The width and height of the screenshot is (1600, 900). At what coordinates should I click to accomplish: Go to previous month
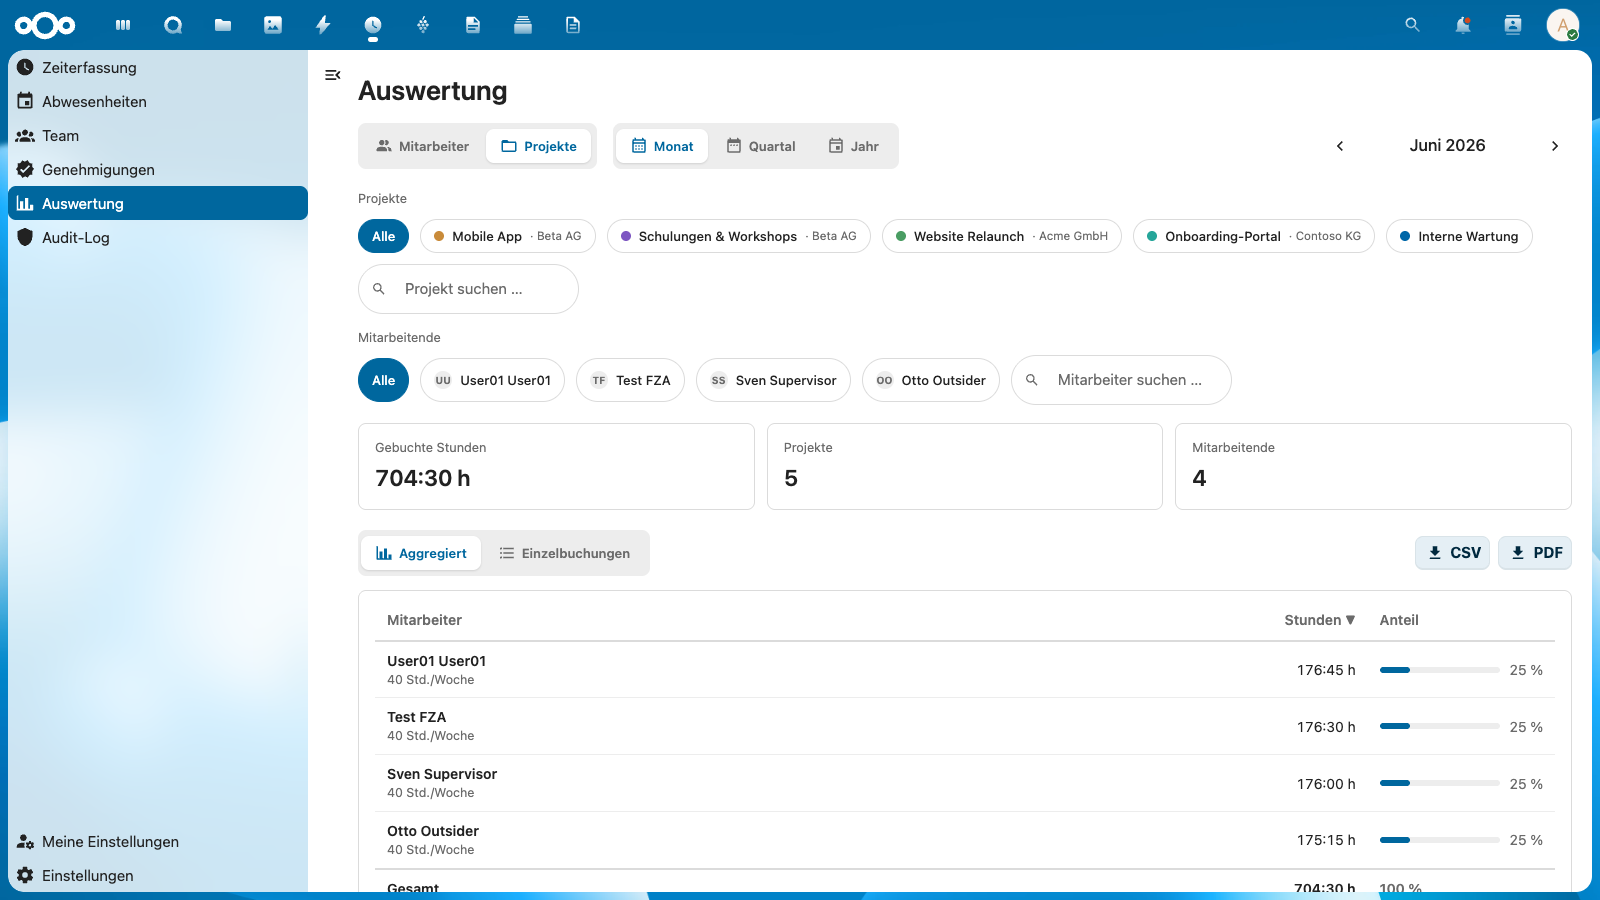tap(1340, 146)
